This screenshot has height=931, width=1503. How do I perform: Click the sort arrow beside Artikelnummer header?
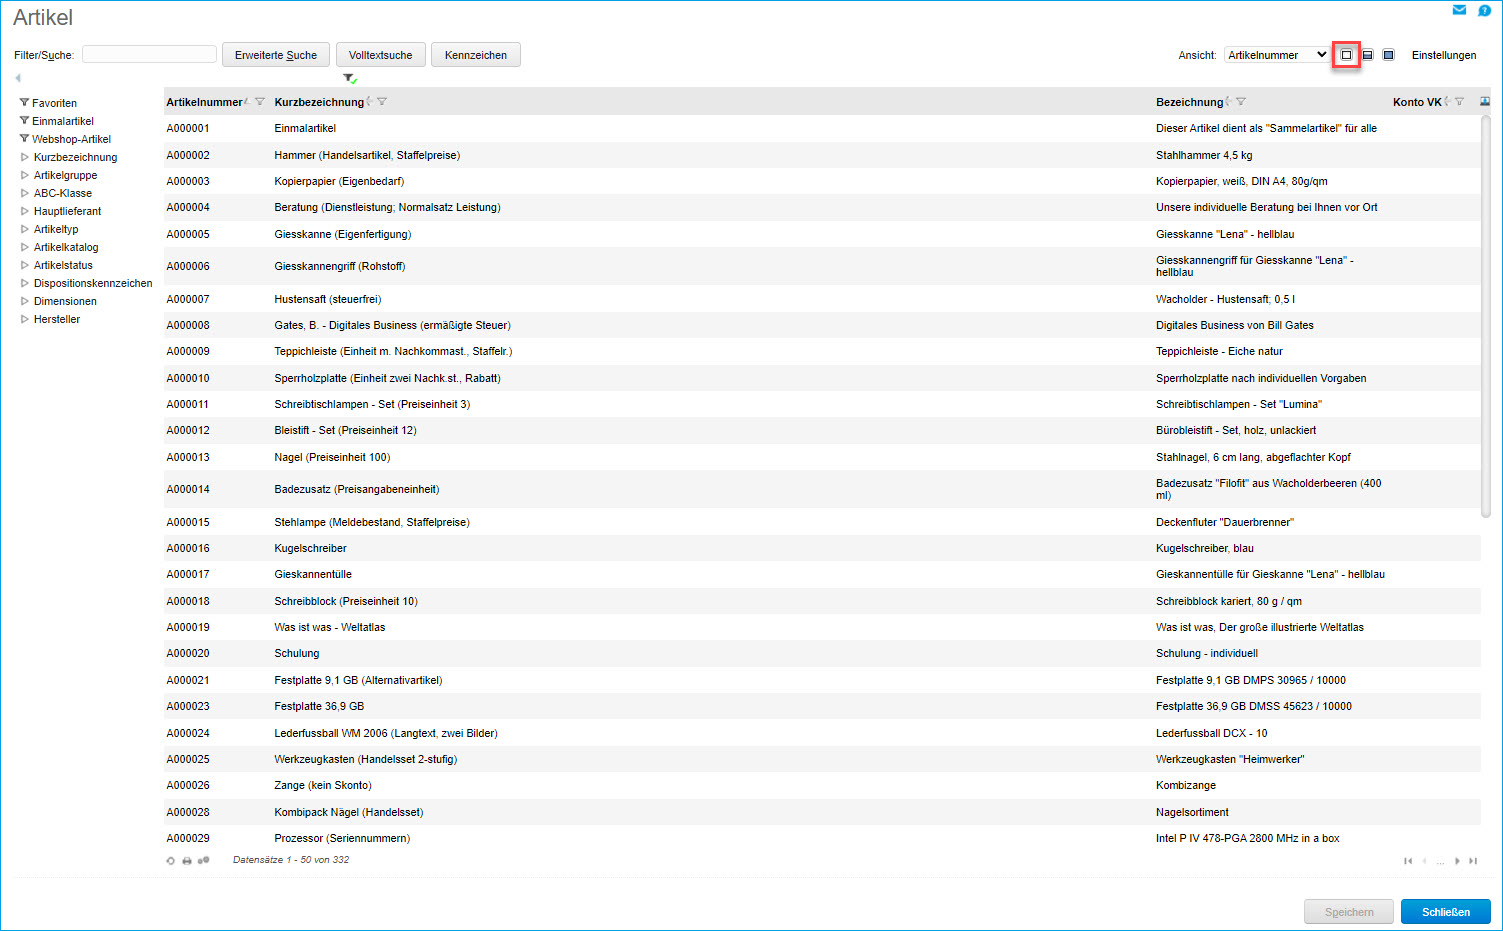click(247, 101)
